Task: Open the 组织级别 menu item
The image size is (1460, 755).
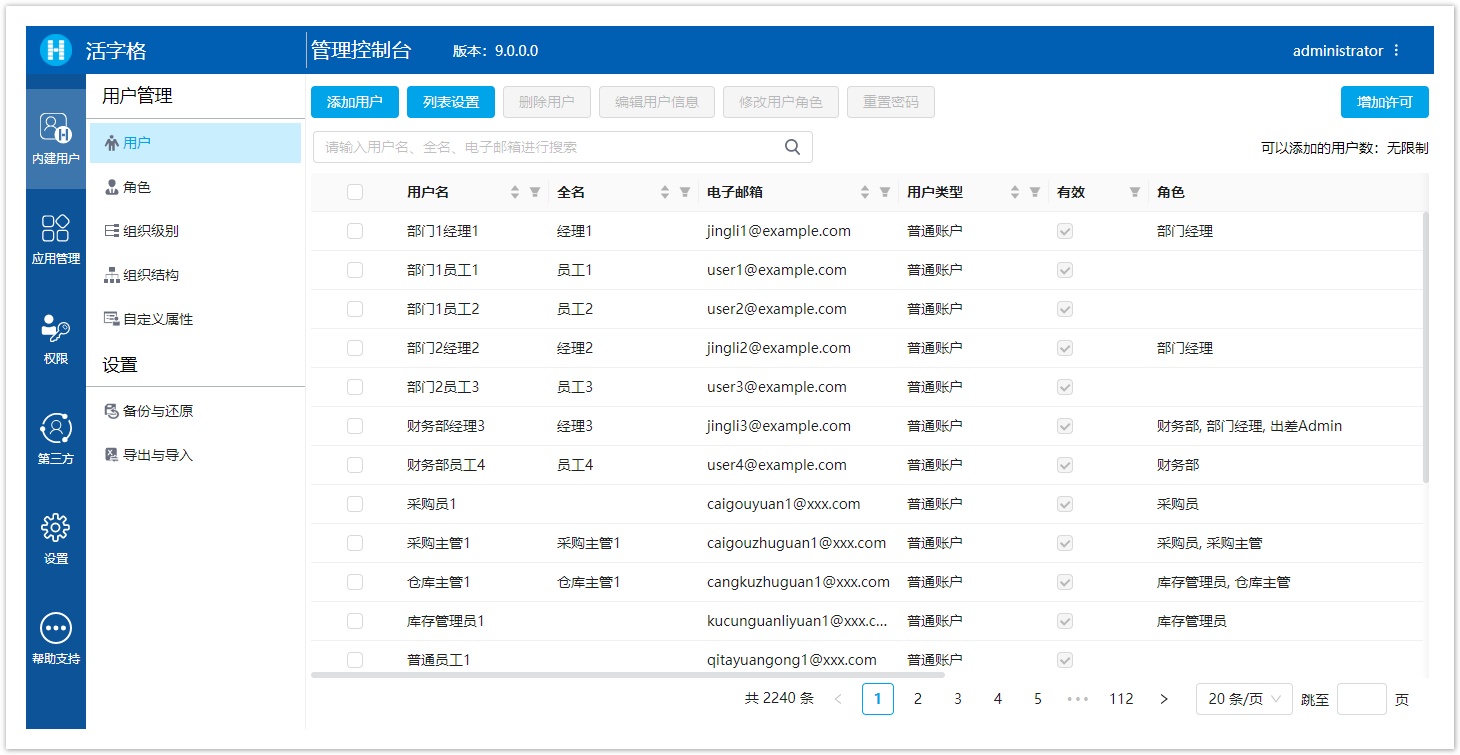Action: click(x=195, y=231)
